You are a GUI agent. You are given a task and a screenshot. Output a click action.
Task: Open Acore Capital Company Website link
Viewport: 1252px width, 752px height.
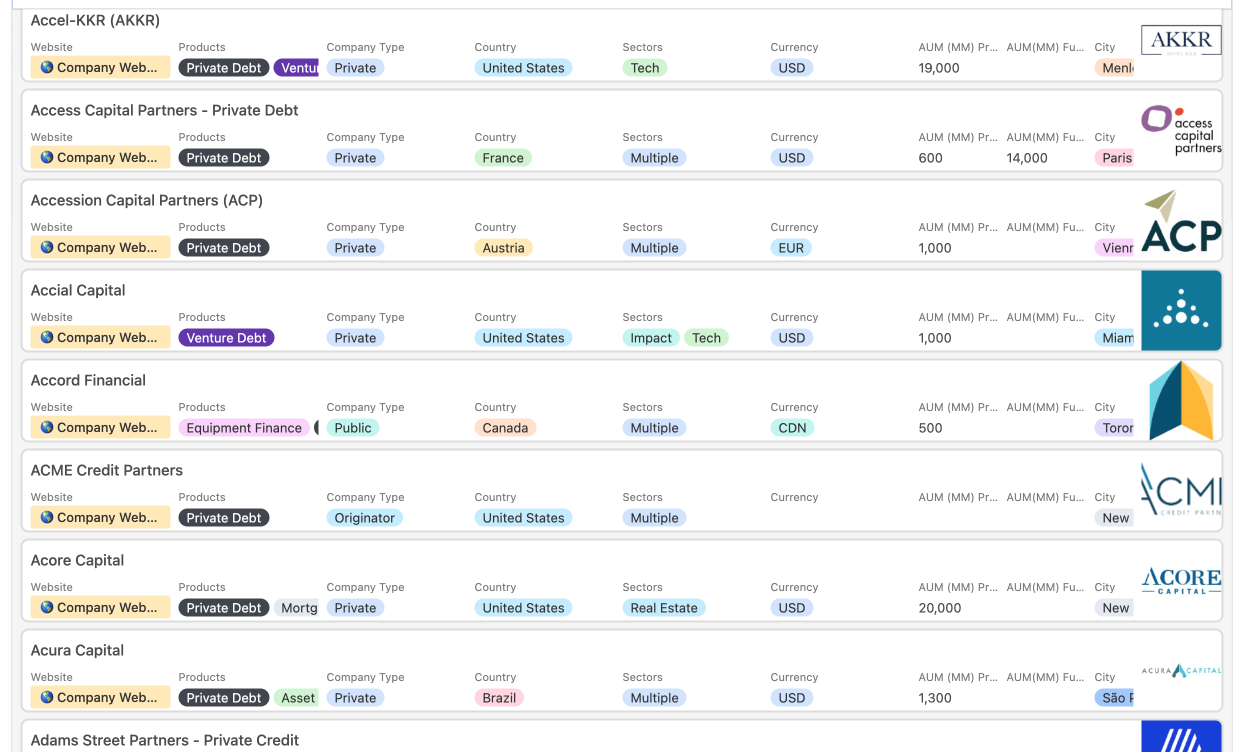[x=100, y=608]
